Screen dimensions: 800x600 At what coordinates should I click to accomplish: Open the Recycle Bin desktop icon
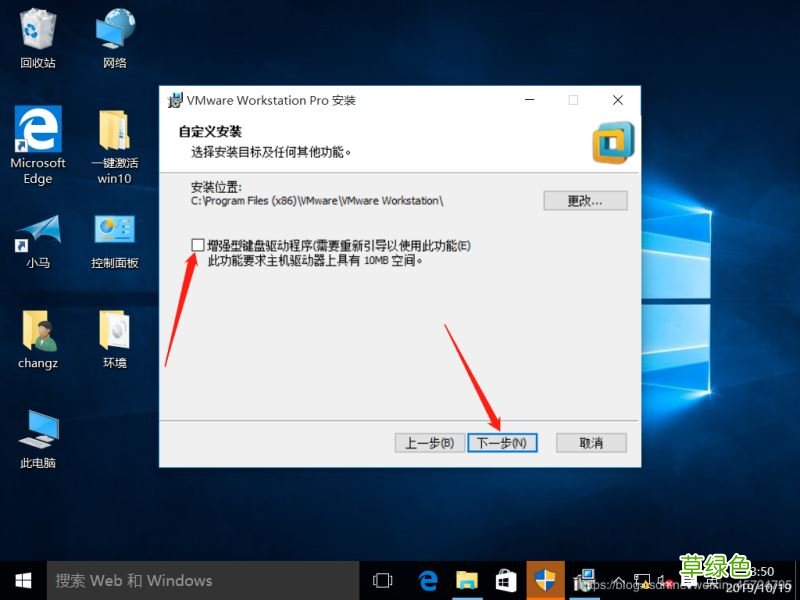(37, 38)
